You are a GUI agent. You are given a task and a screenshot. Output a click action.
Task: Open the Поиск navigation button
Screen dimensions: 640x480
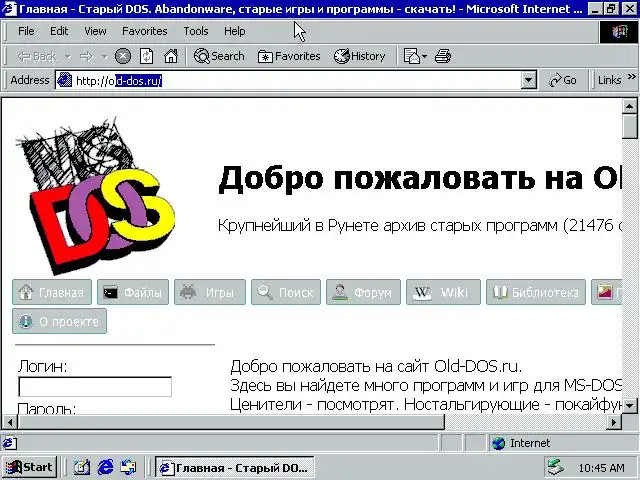pyautogui.click(x=286, y=292)
